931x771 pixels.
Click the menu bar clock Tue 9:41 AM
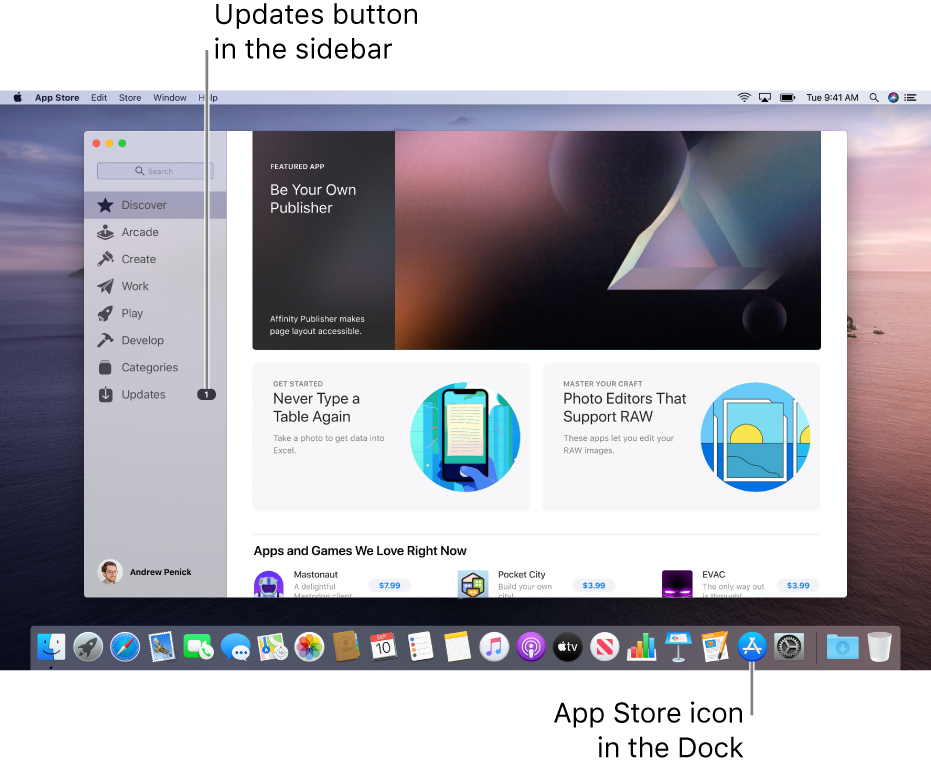832,97
